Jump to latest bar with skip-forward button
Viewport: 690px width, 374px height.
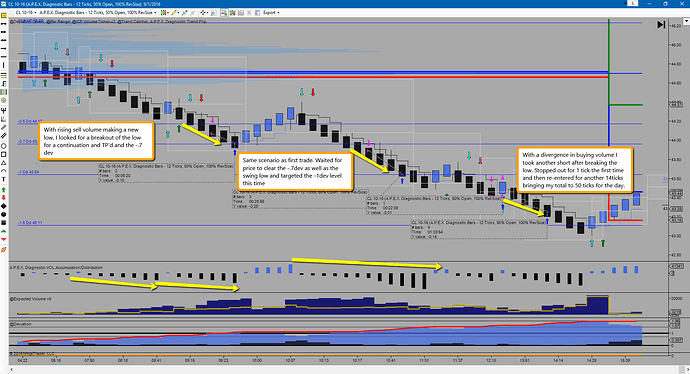tap(661, 25)
